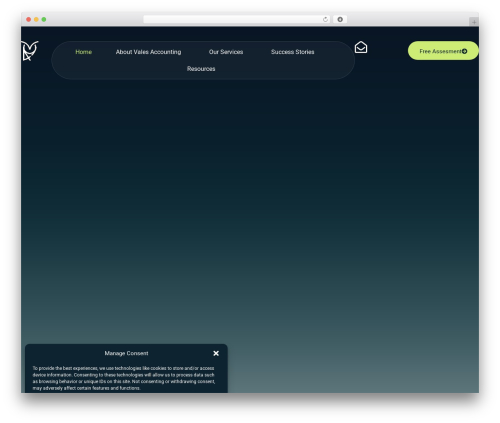500x423 pixels.
Task: Click the Manage Consent heading
Action: pyautogui.click(x=126, y=353)
